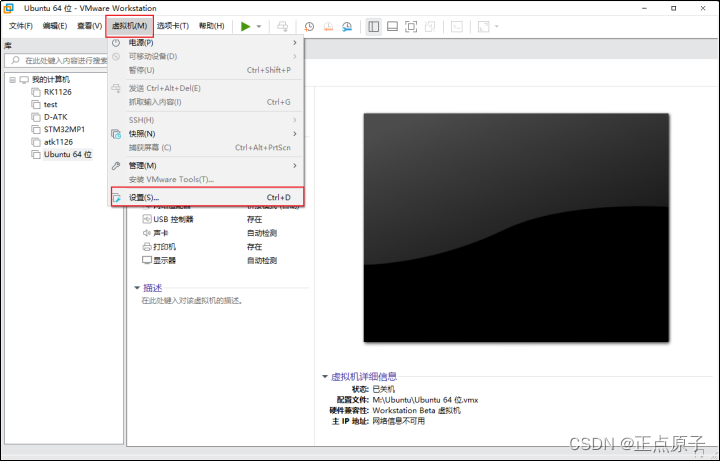Image resolution: width=721 pixels, height=462 pixels.
Task: Open the power options dropdown arrow
Action: pyautogui.click(x=259, y=27)
